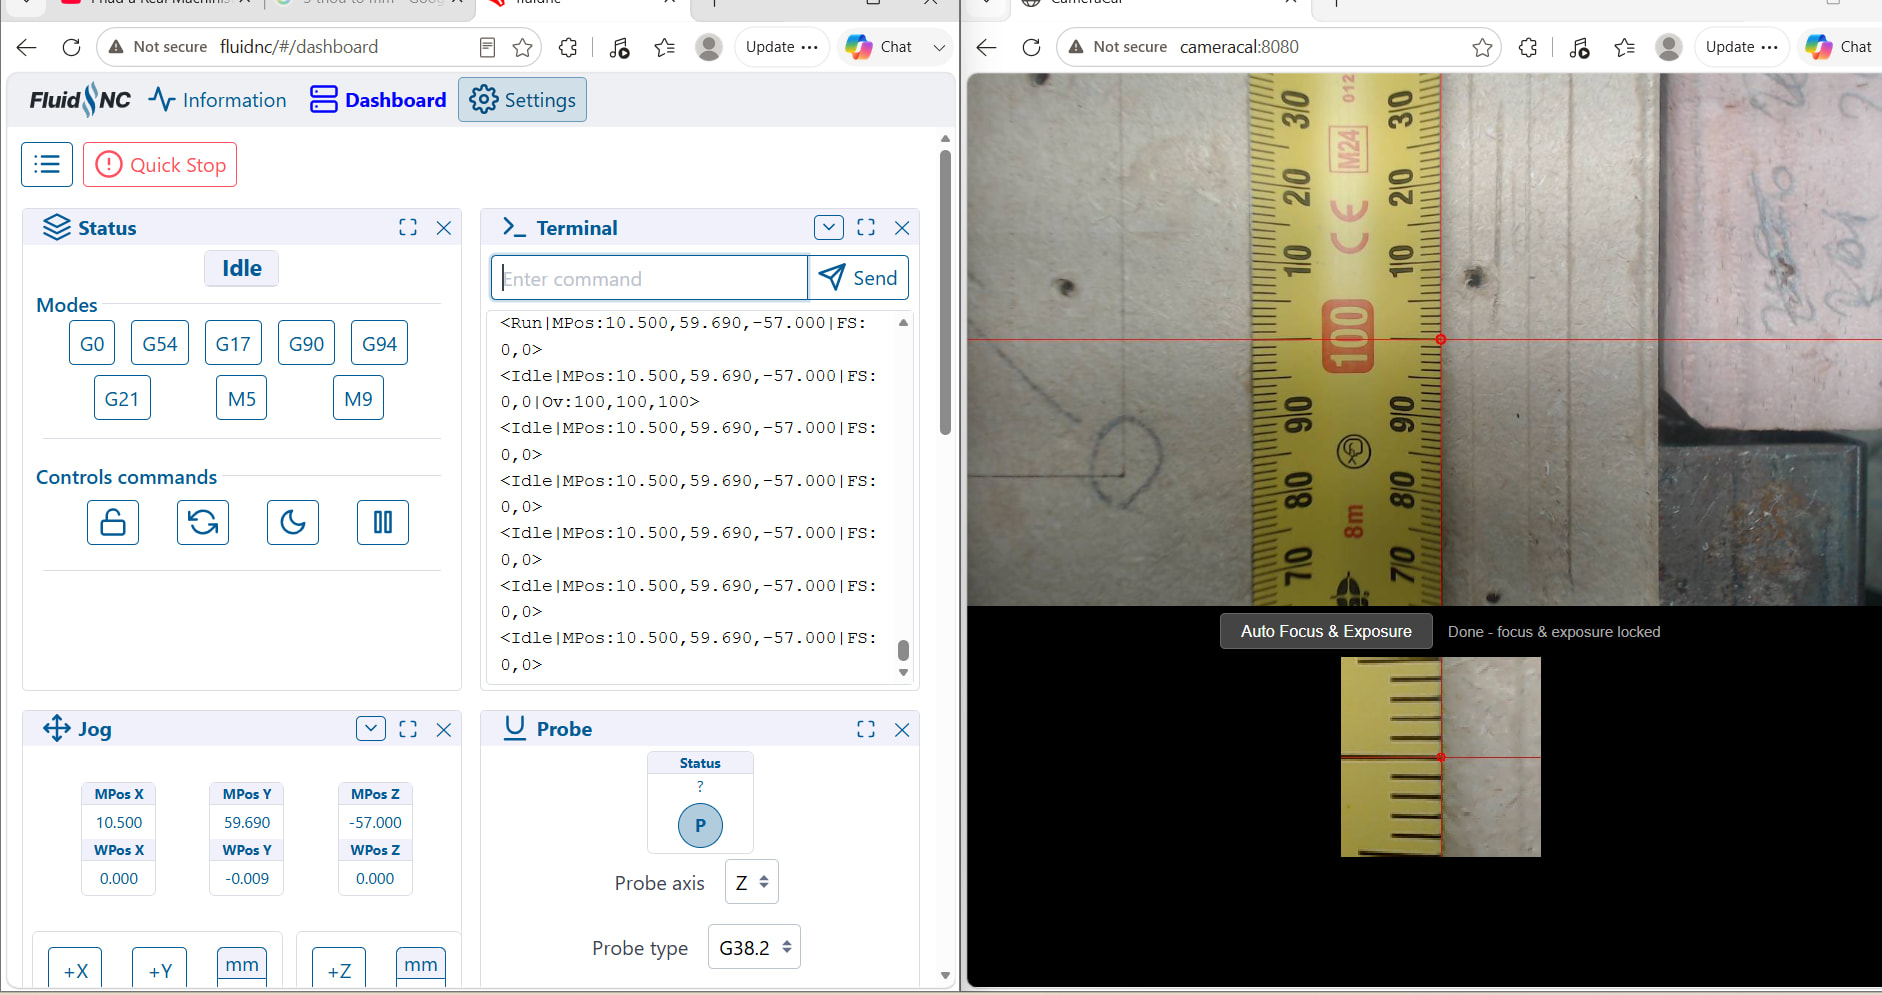Open the Terminal panel dropdown menu
Image resolution: width=1882 pixels, height=995 pixels.
coord(829,228)
